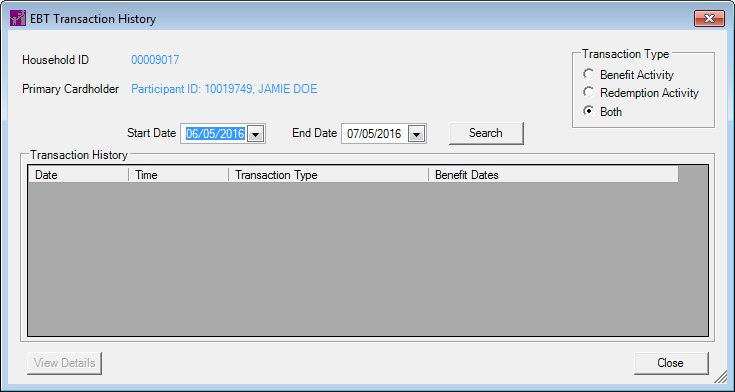Click inside the Start Date field
Image resolution: width=735 pixels, height=392 pixels.
(x=215, y=134)
